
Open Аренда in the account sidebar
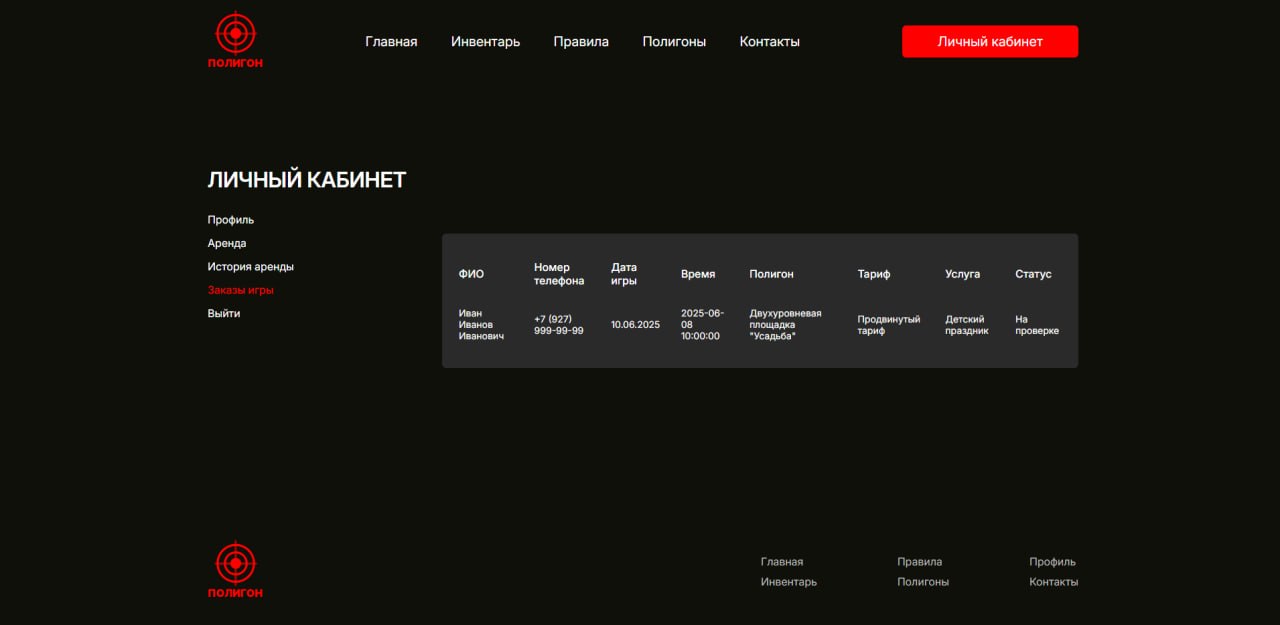pos(227,243)
